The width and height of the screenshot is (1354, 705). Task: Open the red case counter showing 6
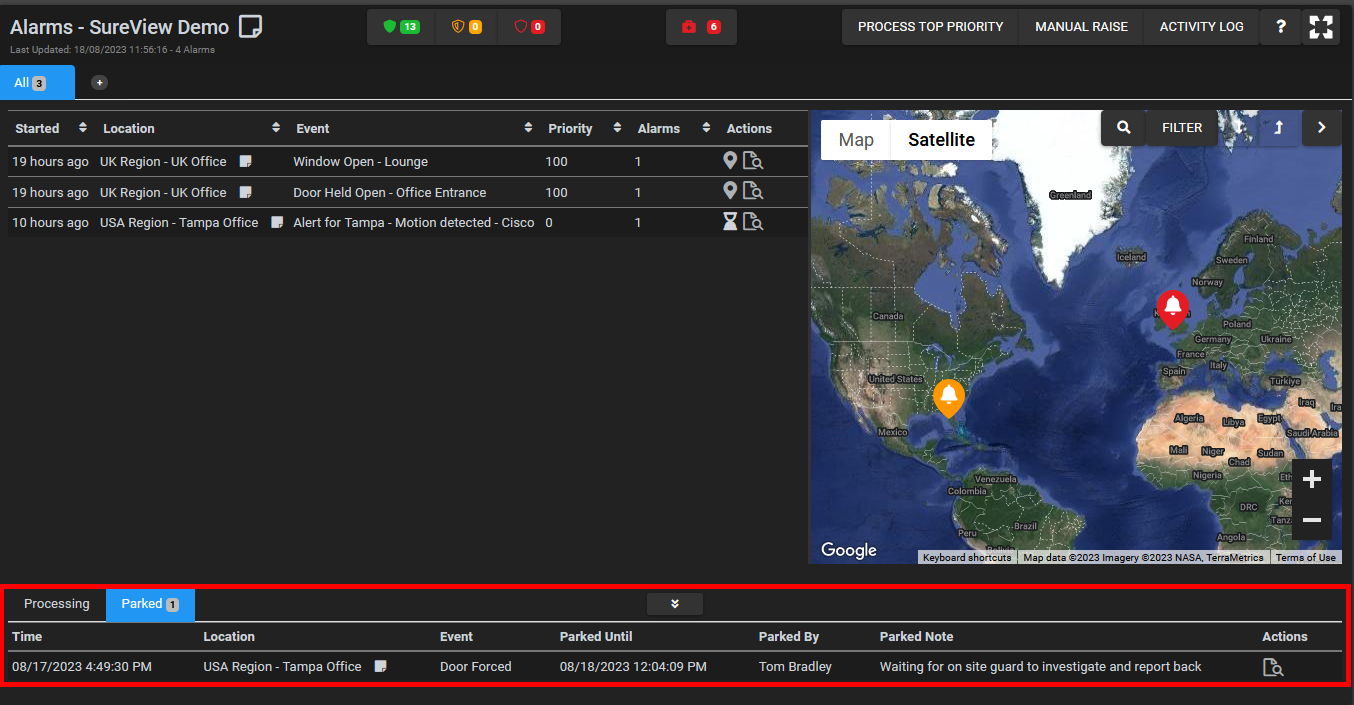[701, 27]
